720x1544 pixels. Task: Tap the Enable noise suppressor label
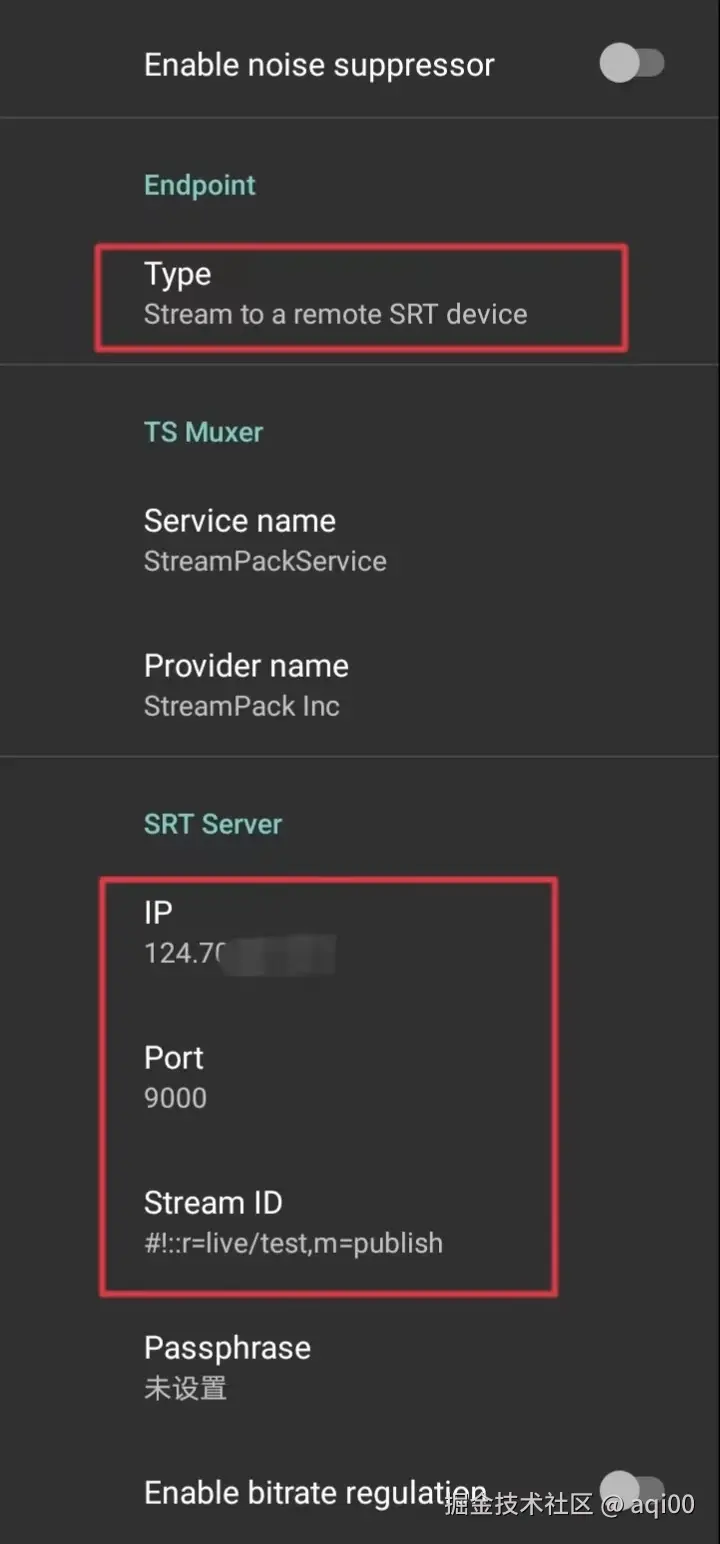pos(319,65)
